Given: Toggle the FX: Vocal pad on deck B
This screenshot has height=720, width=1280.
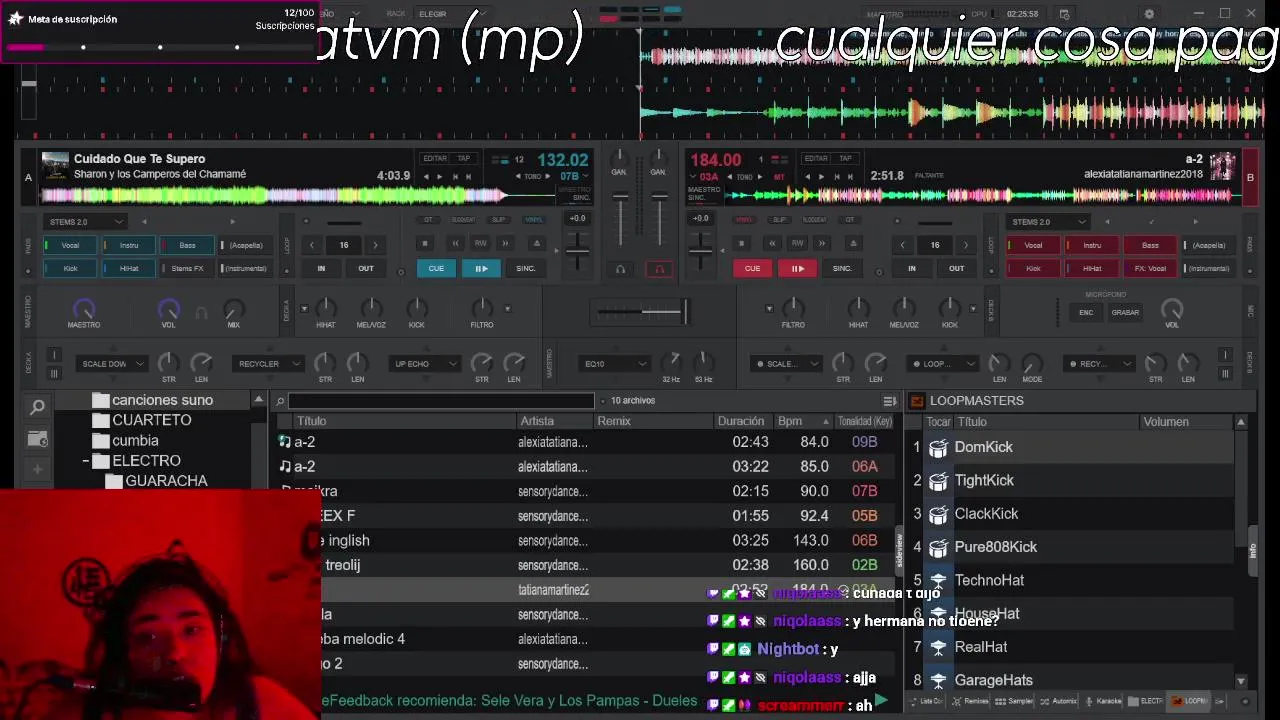Looking at the screenshot, I should 1150,268.
